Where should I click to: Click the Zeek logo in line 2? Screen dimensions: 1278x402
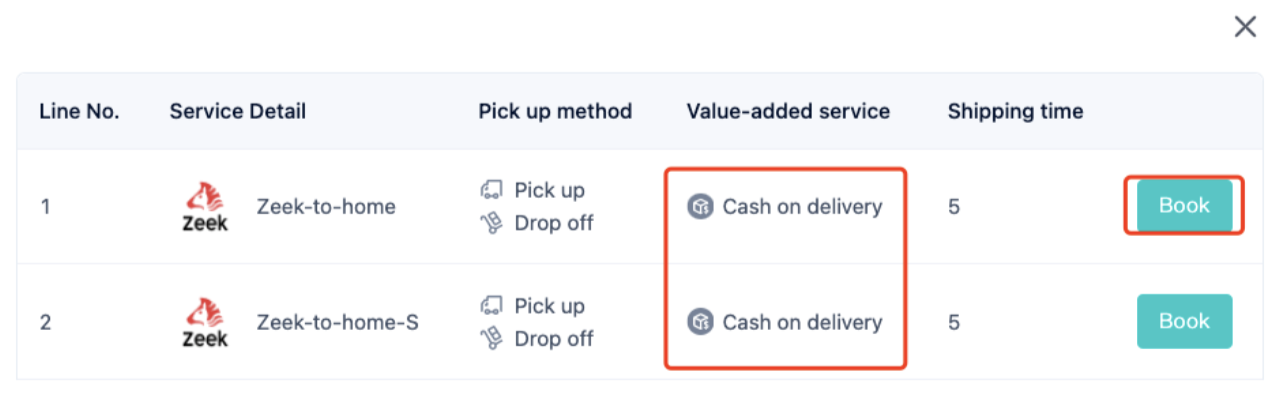click(205, 323)
